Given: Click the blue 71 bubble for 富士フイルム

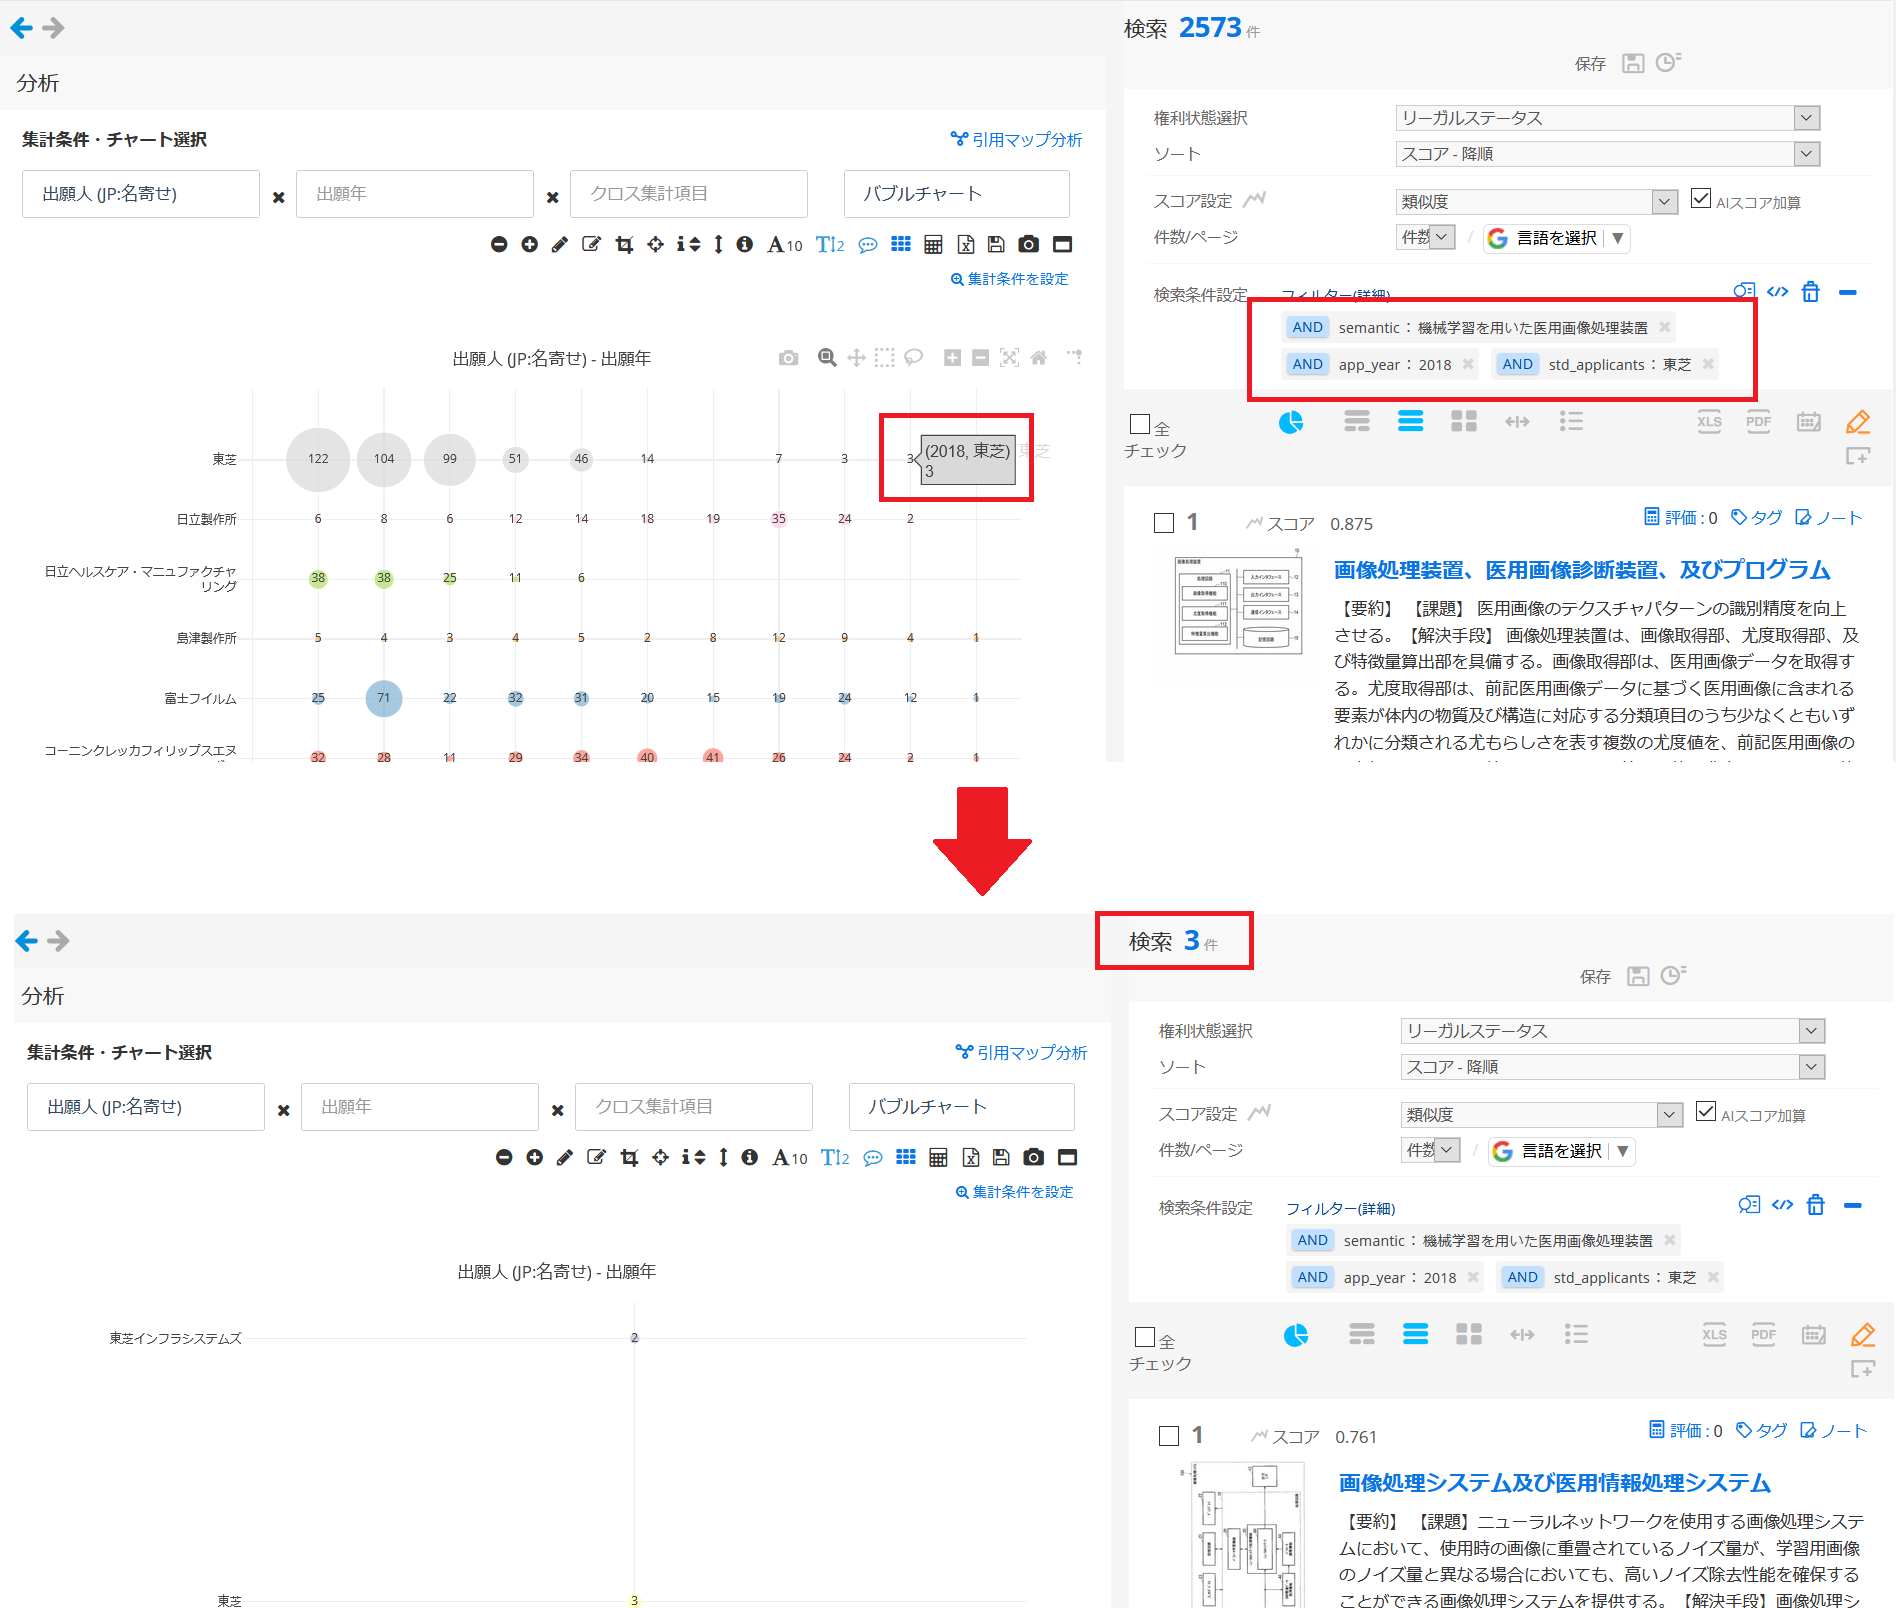Looking at the screenshot, I should [x=384, y=698].
